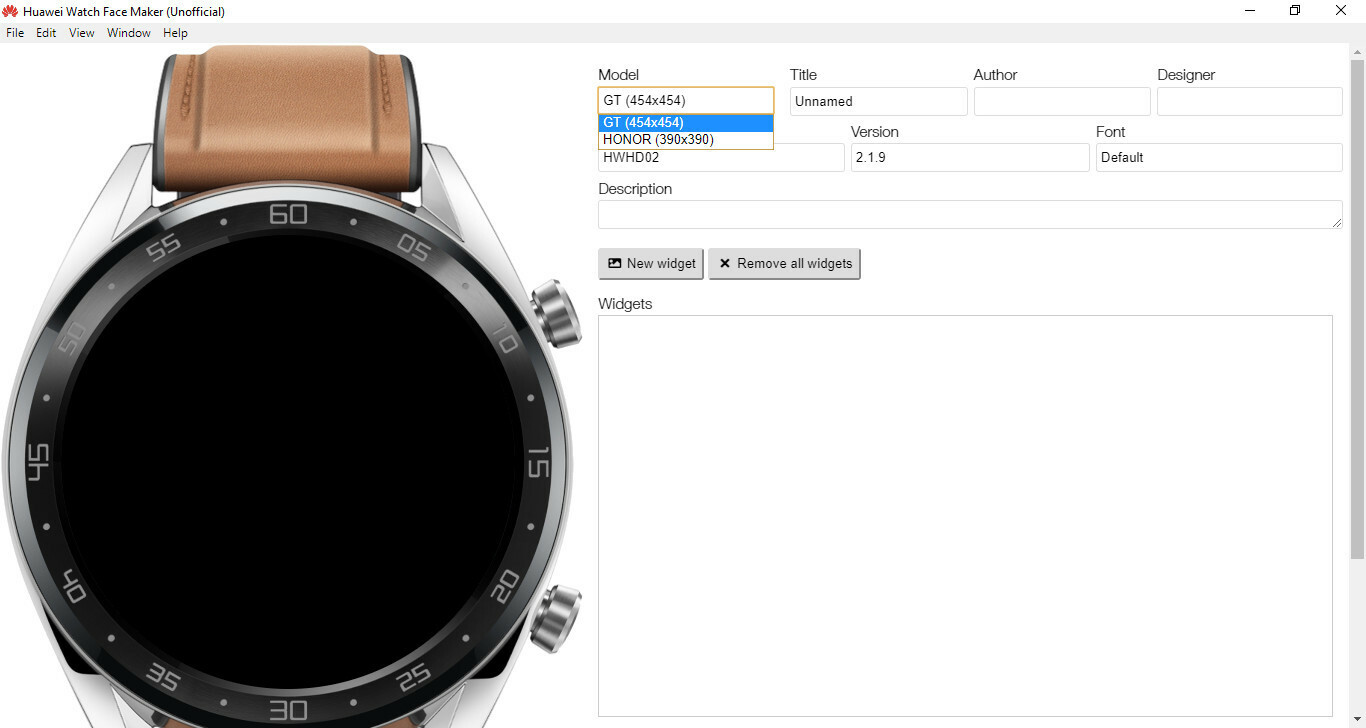Open the Edit menu
This screenshot has height=728, width=1366.
46,33
